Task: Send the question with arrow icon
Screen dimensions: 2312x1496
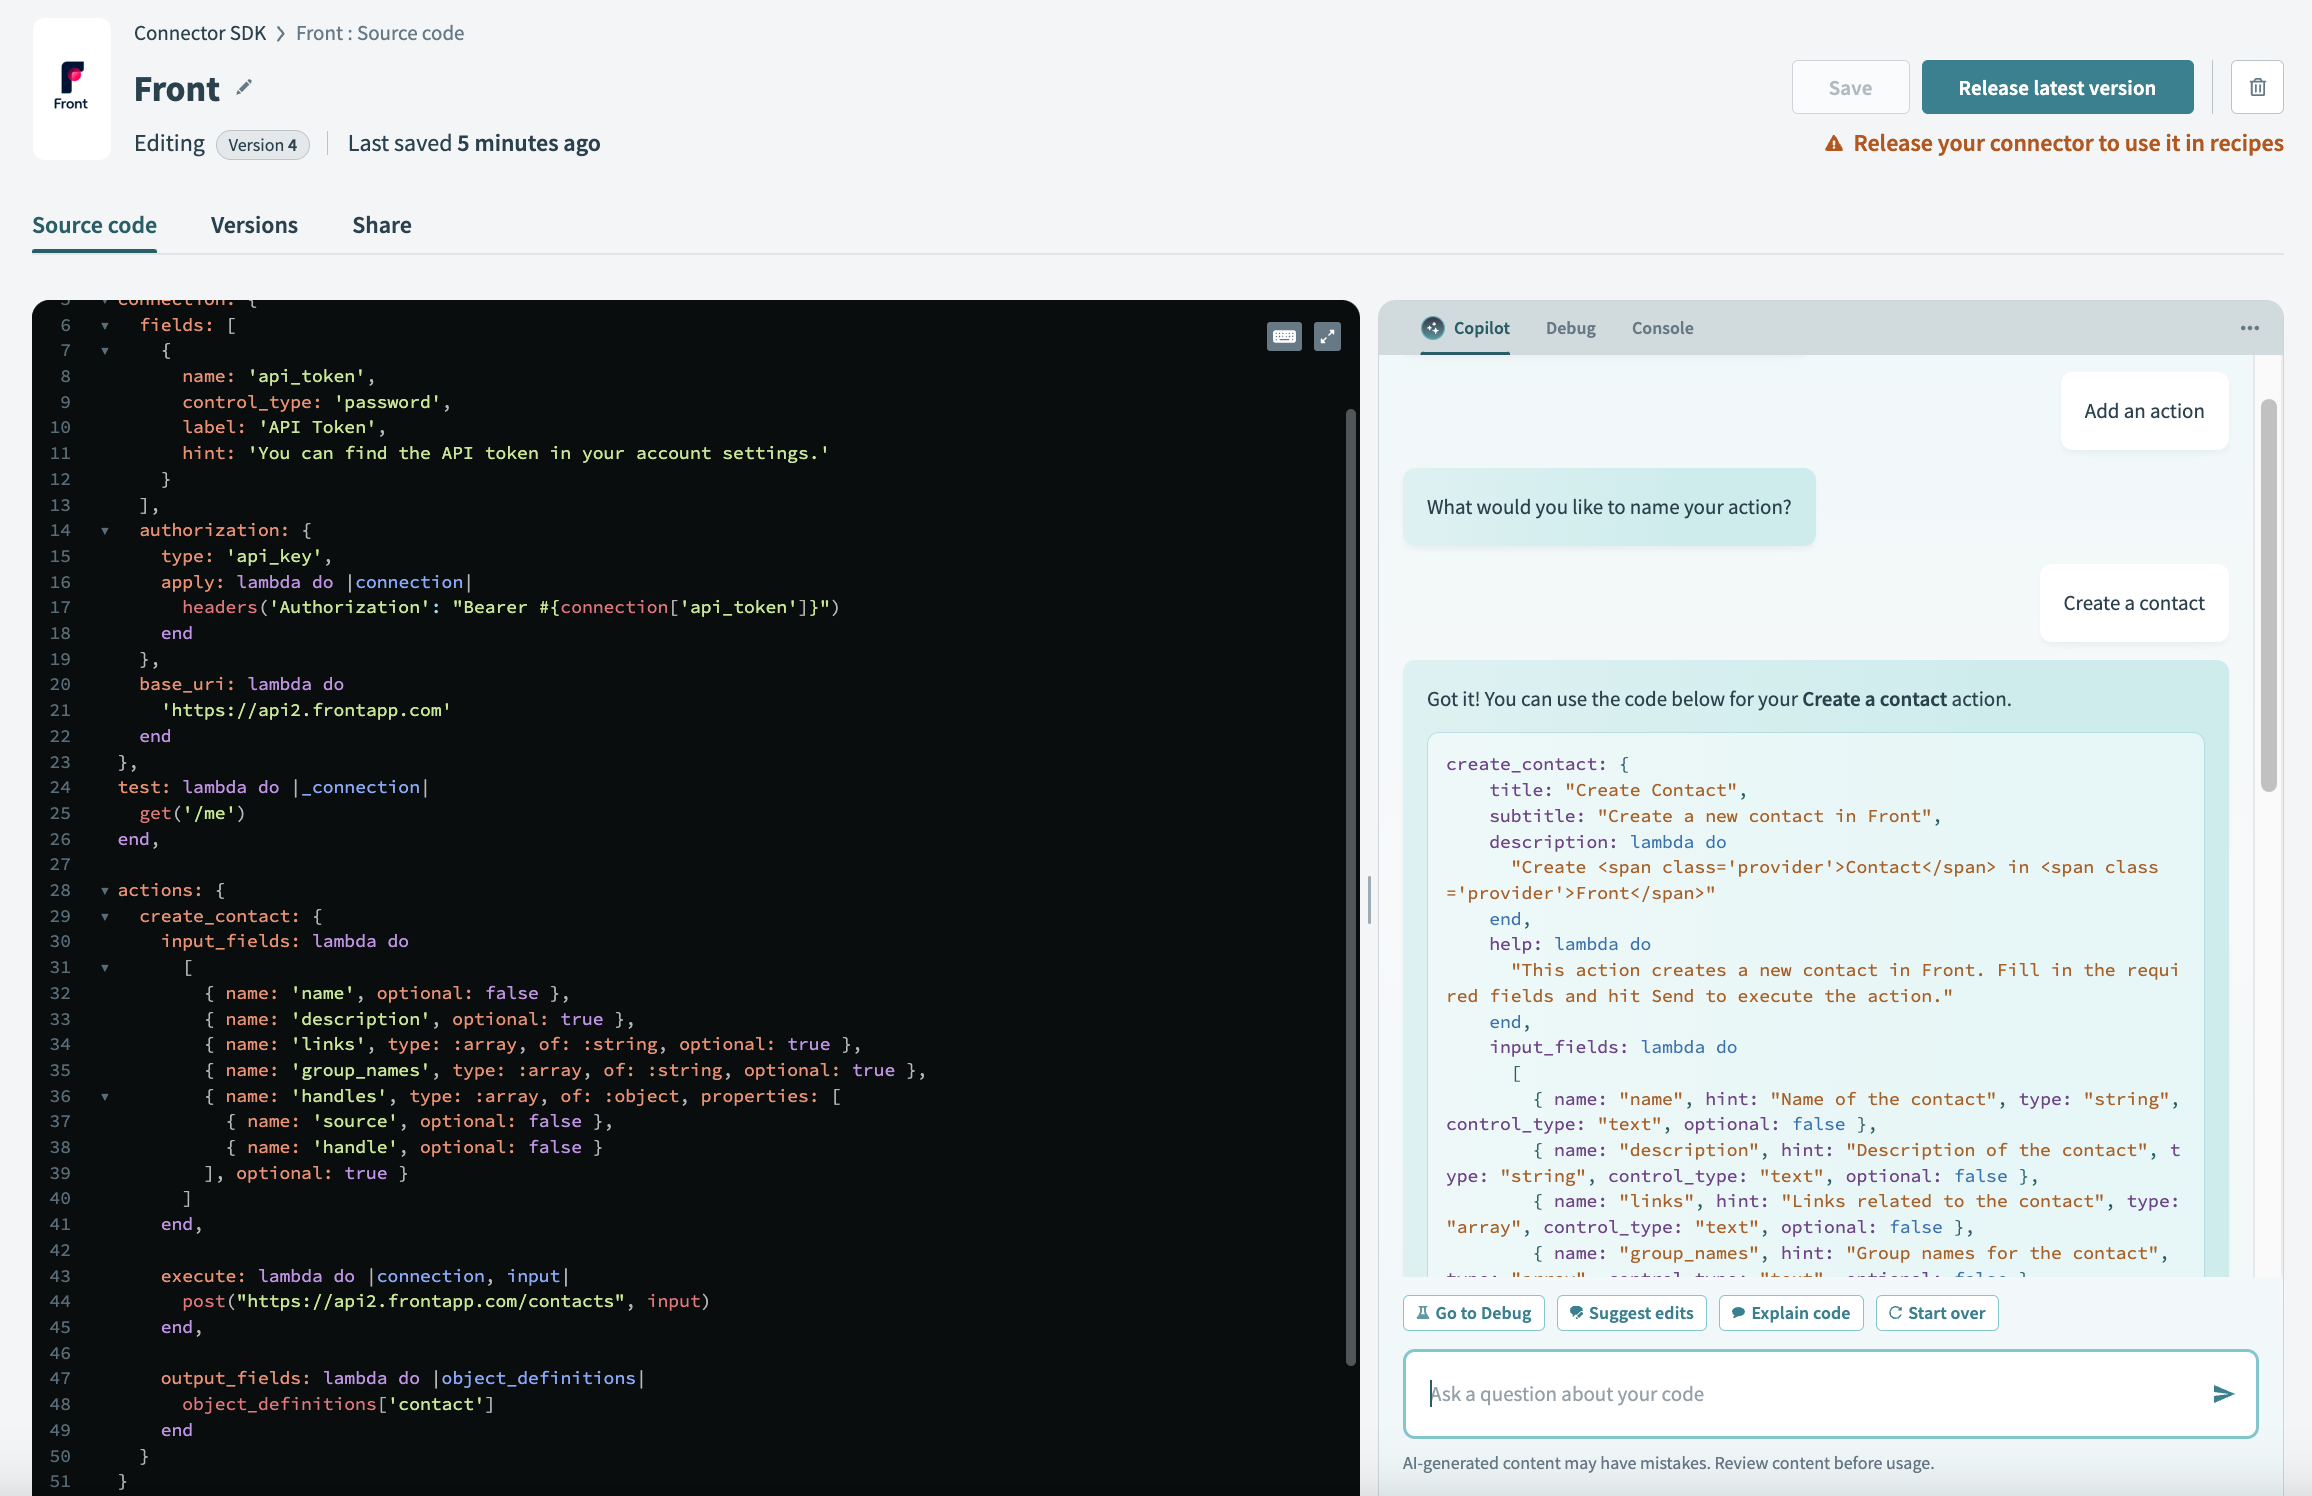Action: (2223, 1394)
